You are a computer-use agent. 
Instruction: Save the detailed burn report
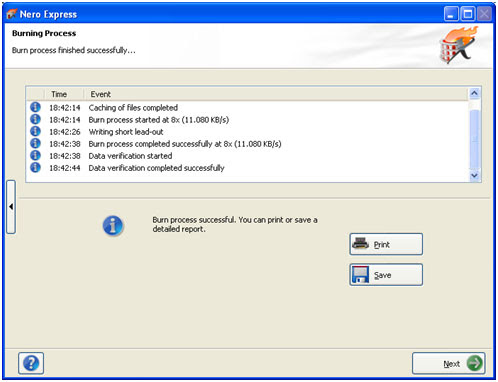point(386,275)
